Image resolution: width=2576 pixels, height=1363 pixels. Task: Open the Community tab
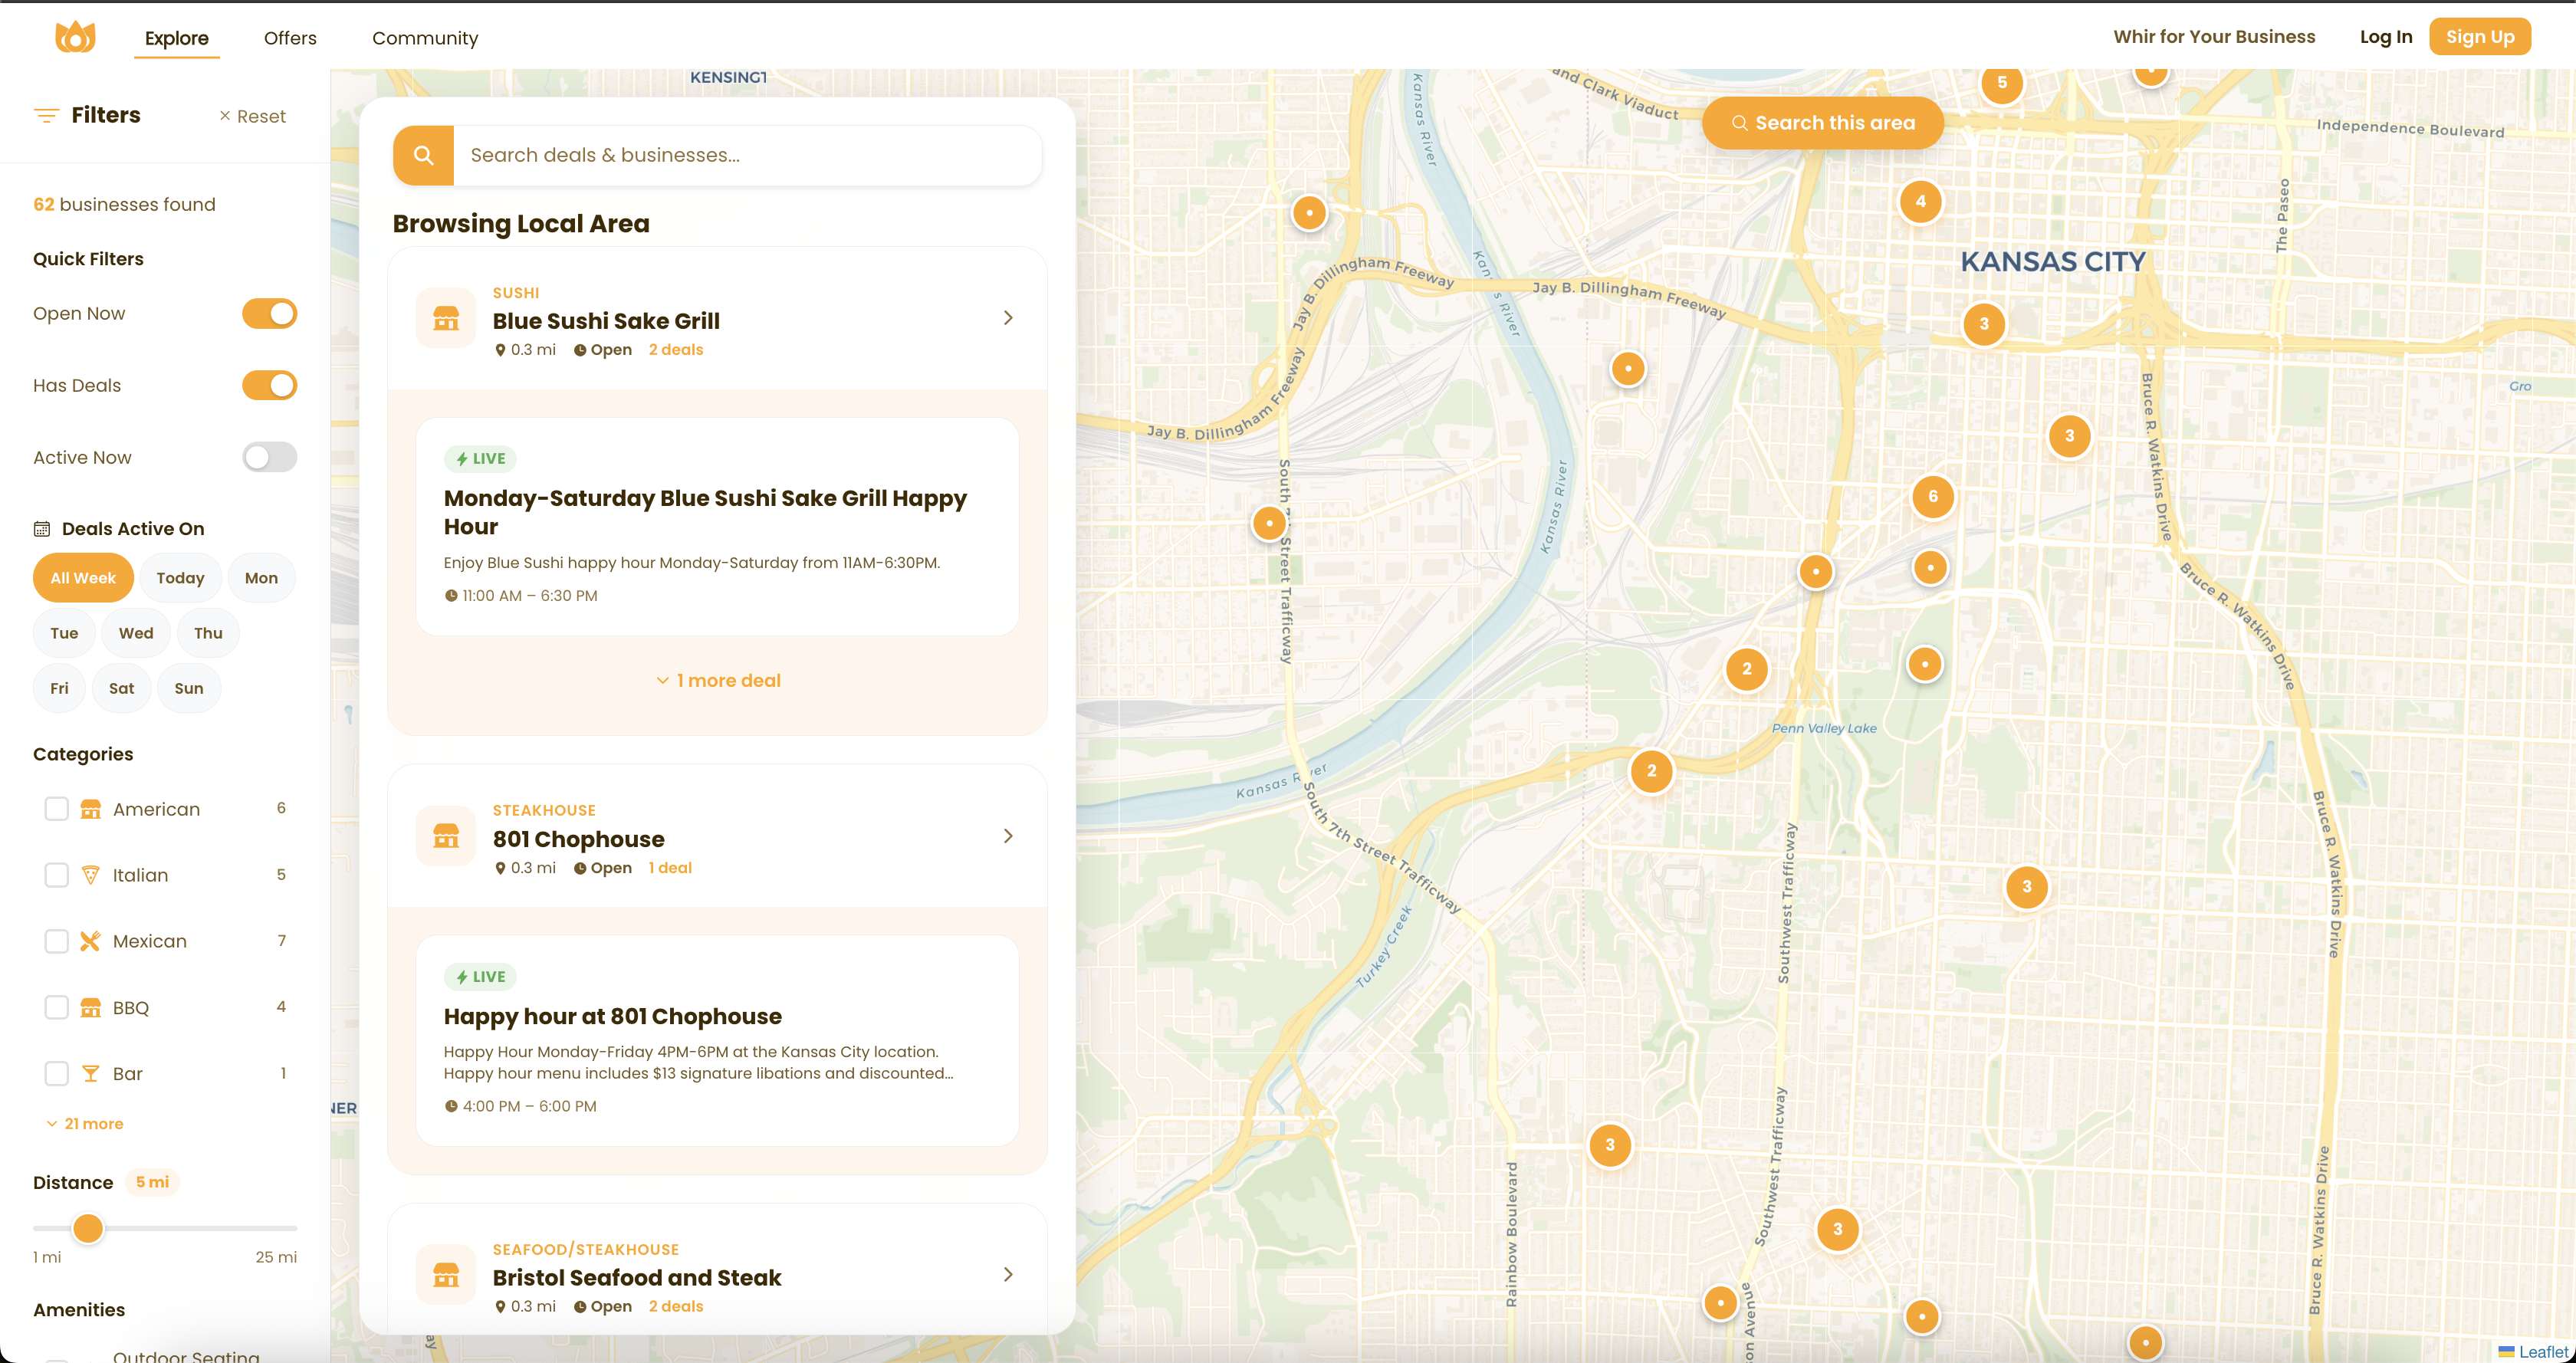[x=425, y=38]
